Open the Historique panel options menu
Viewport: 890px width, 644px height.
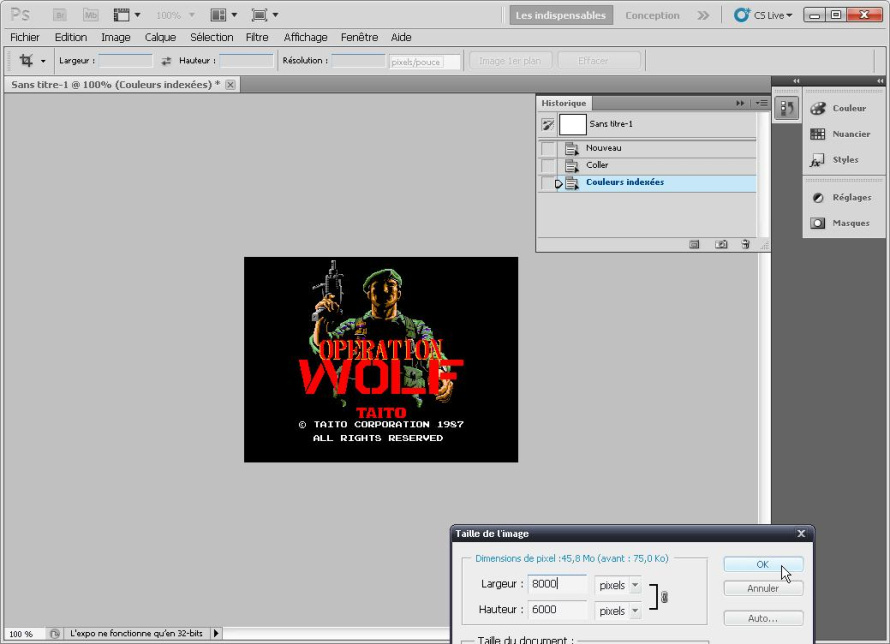[761, 103]
